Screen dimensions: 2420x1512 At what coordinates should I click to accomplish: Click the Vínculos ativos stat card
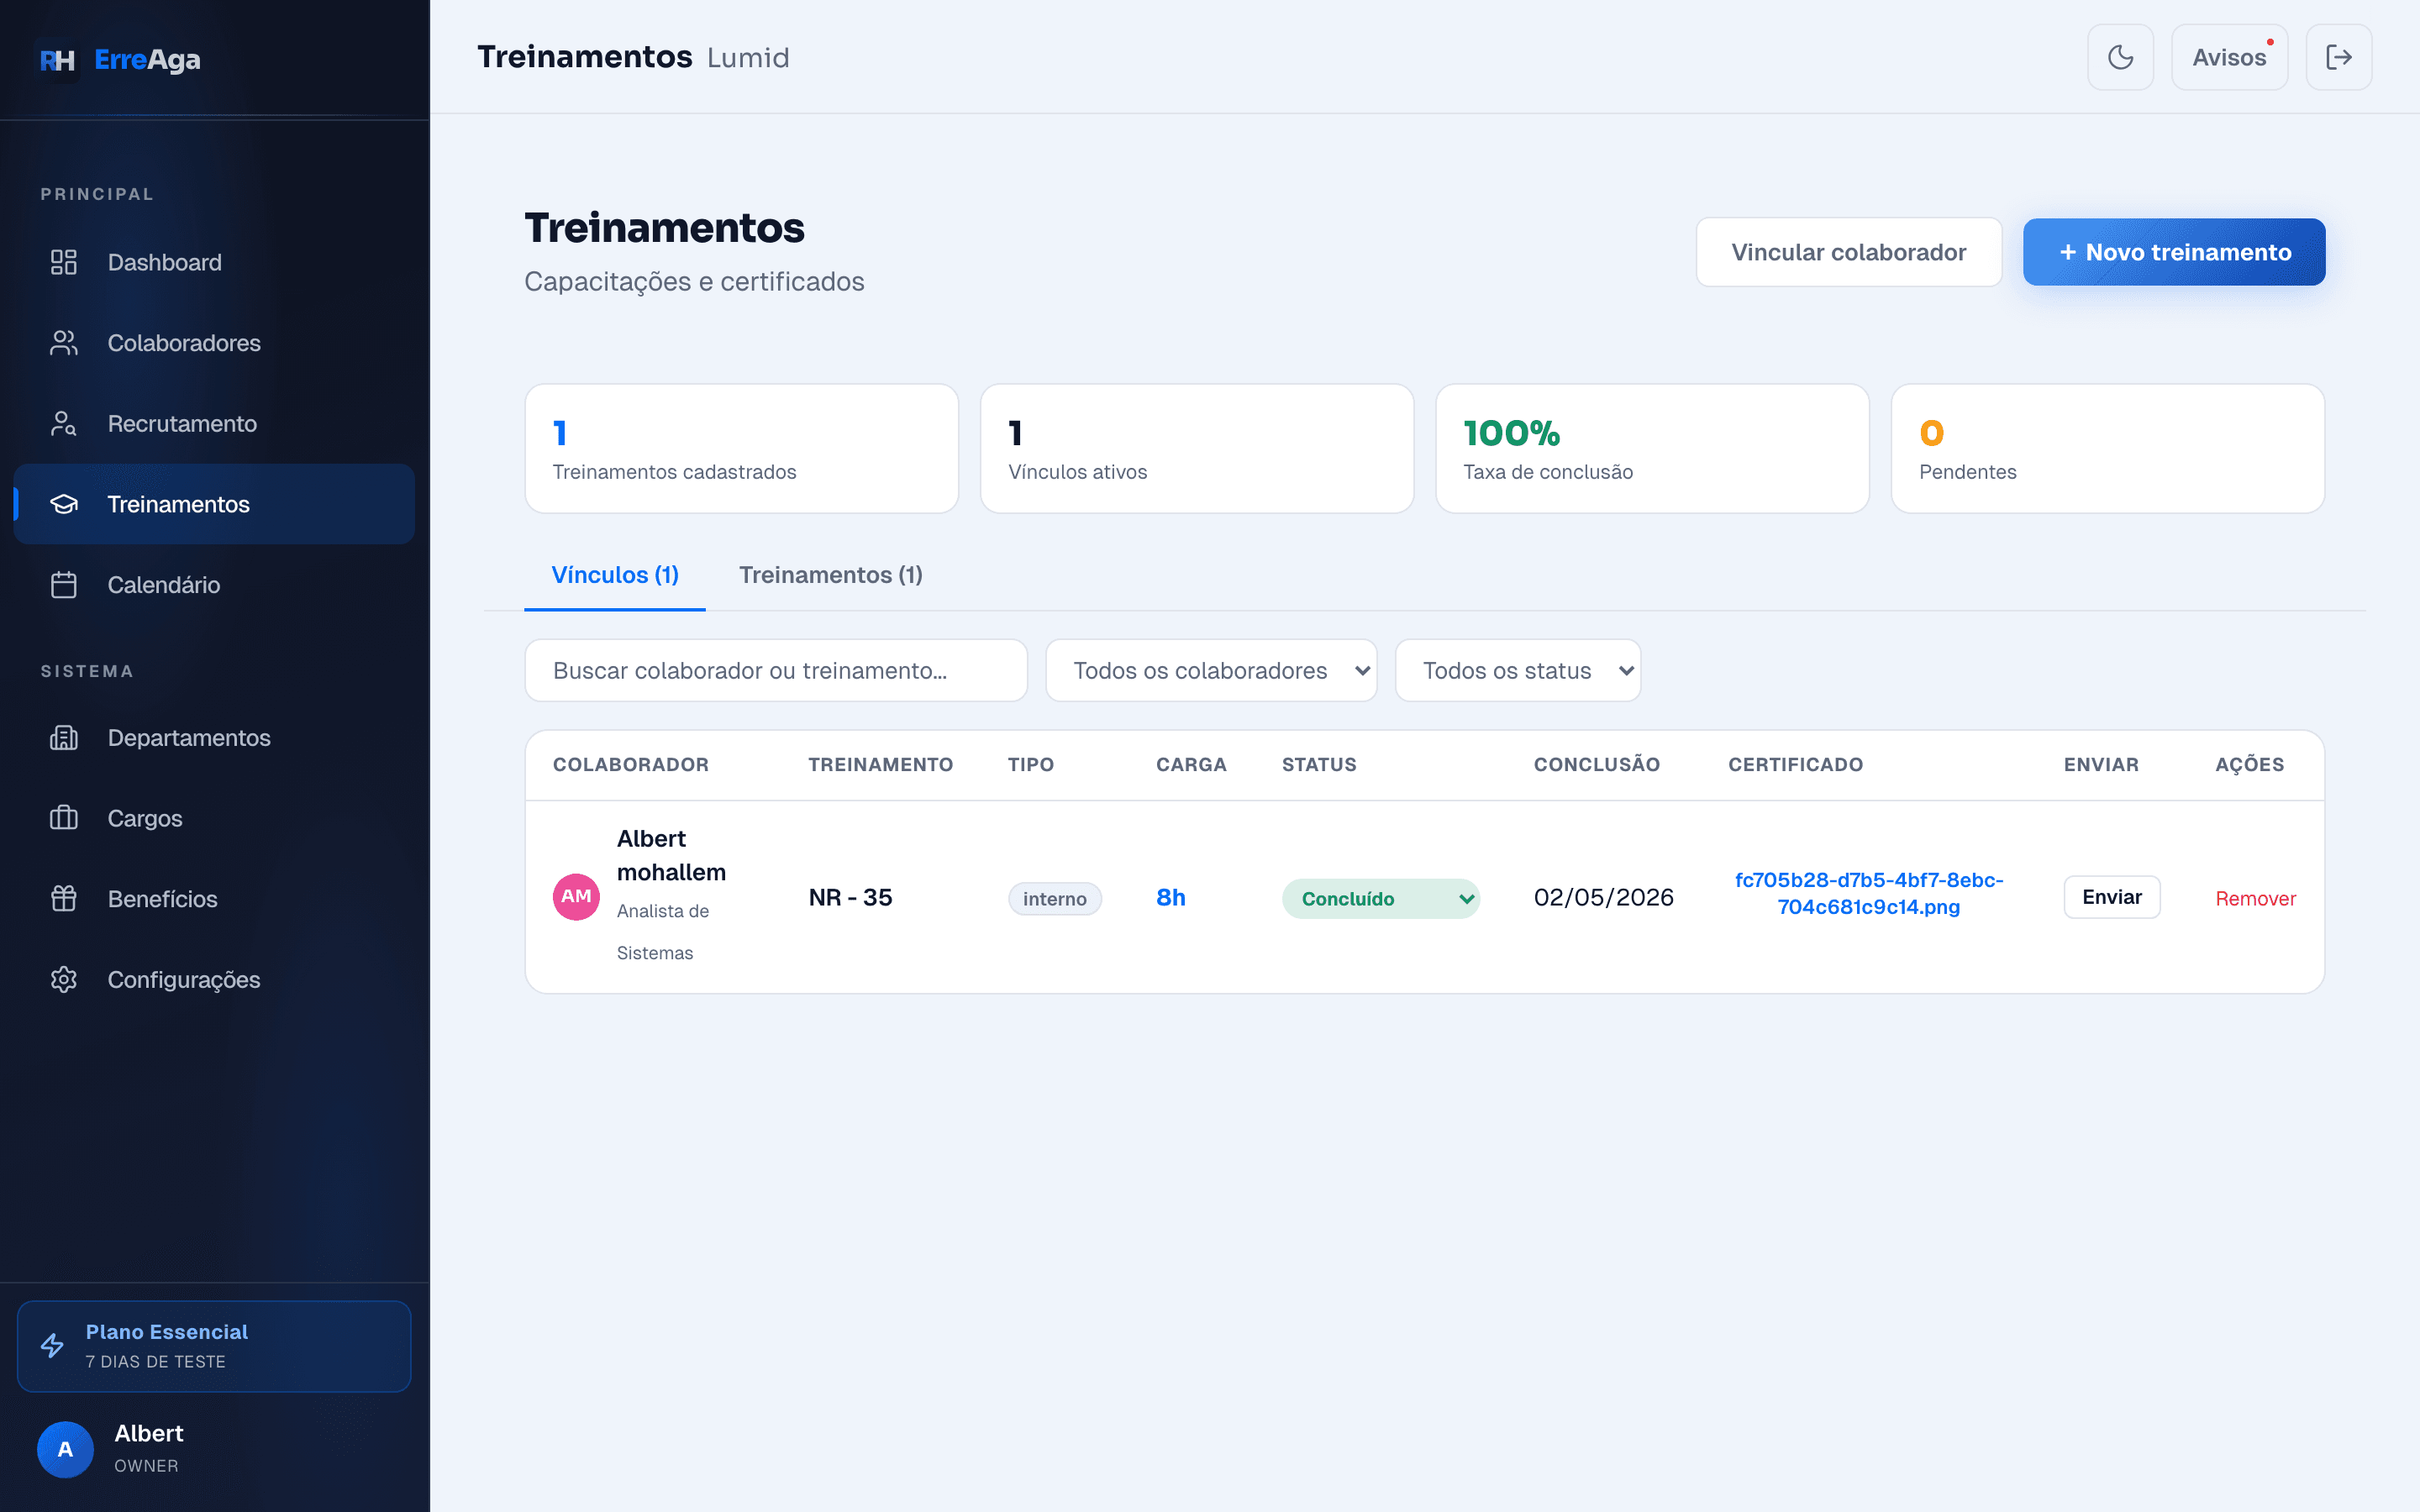click(1197, 449)
